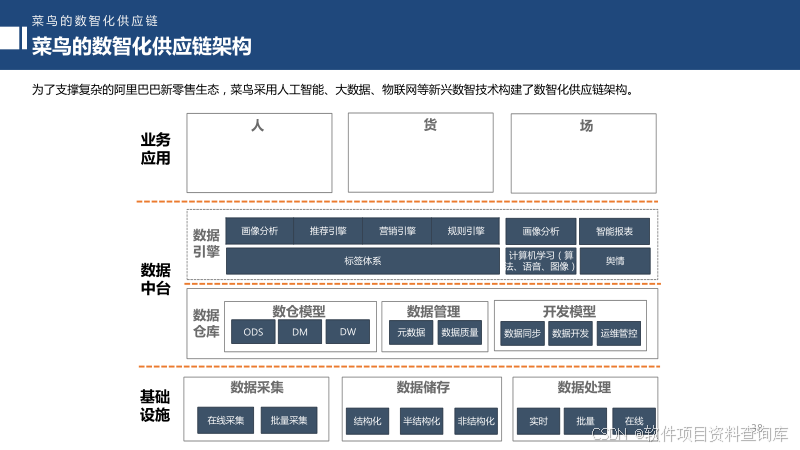Screen dimensions: 800x450
Task: Select the "数据开发" block
Action: click(570, 334)
